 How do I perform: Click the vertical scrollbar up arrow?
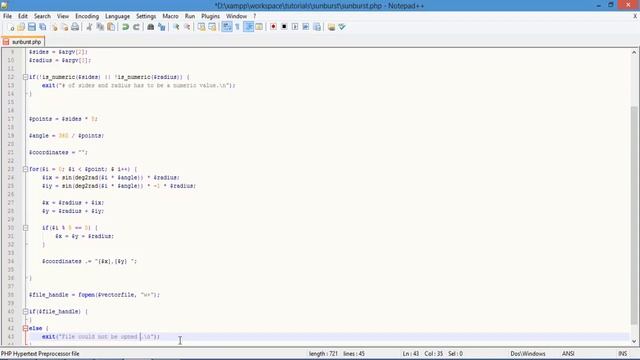pos(634,52)
